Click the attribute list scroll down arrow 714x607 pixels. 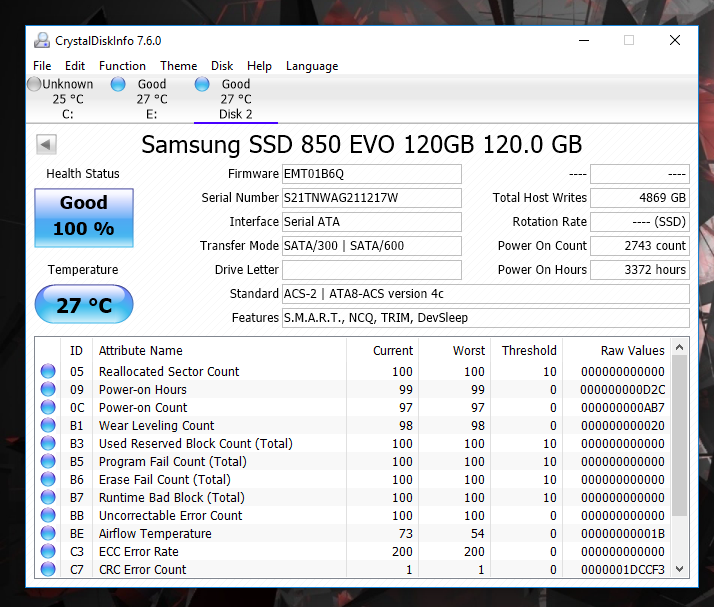(679, 569)
